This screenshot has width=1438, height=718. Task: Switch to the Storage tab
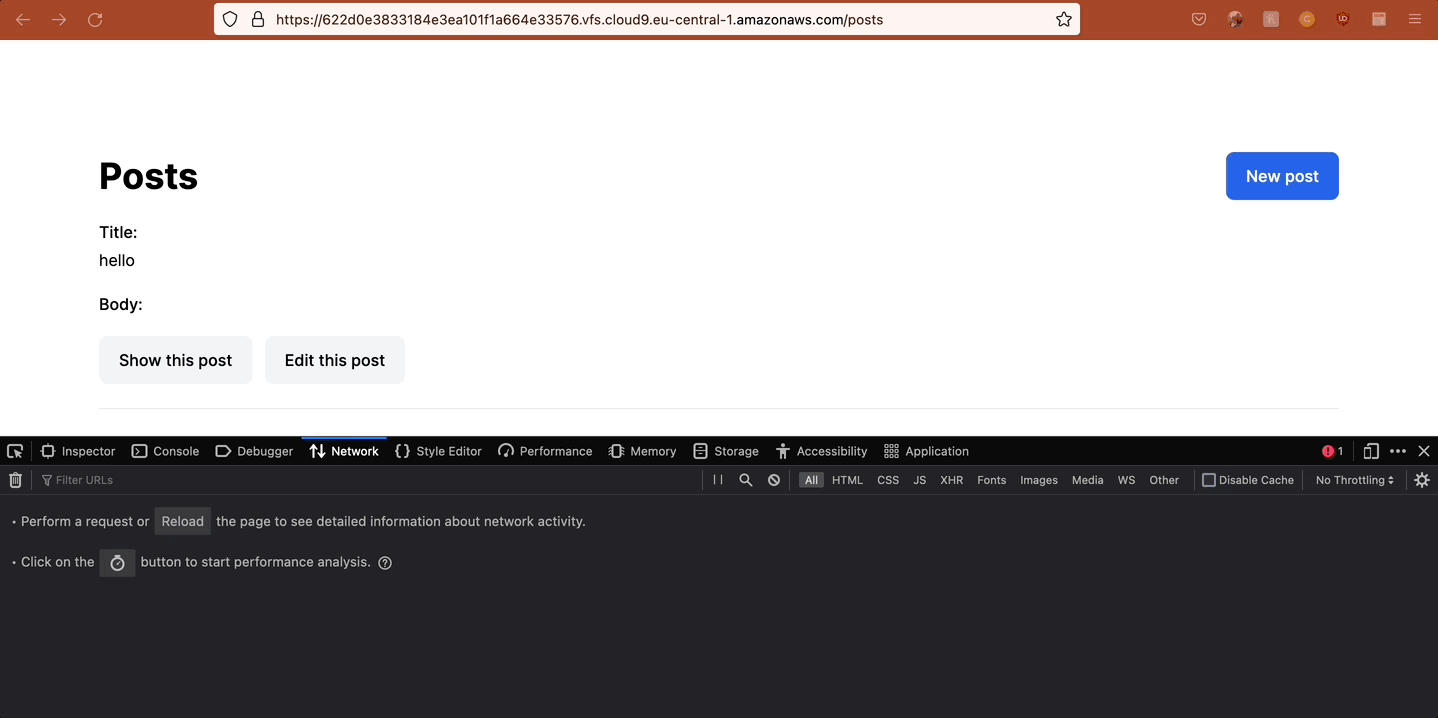tap(726, 451)
